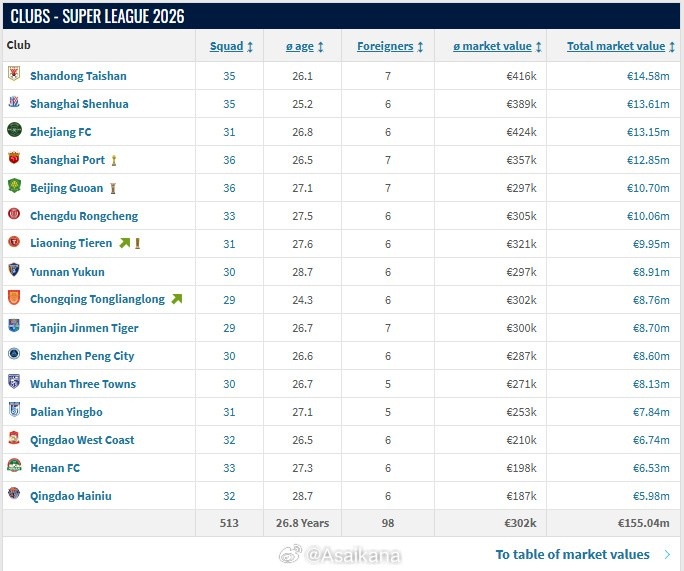684x571 pixels.
Task: Sort table by Total market value column
Action: point(621,46)
